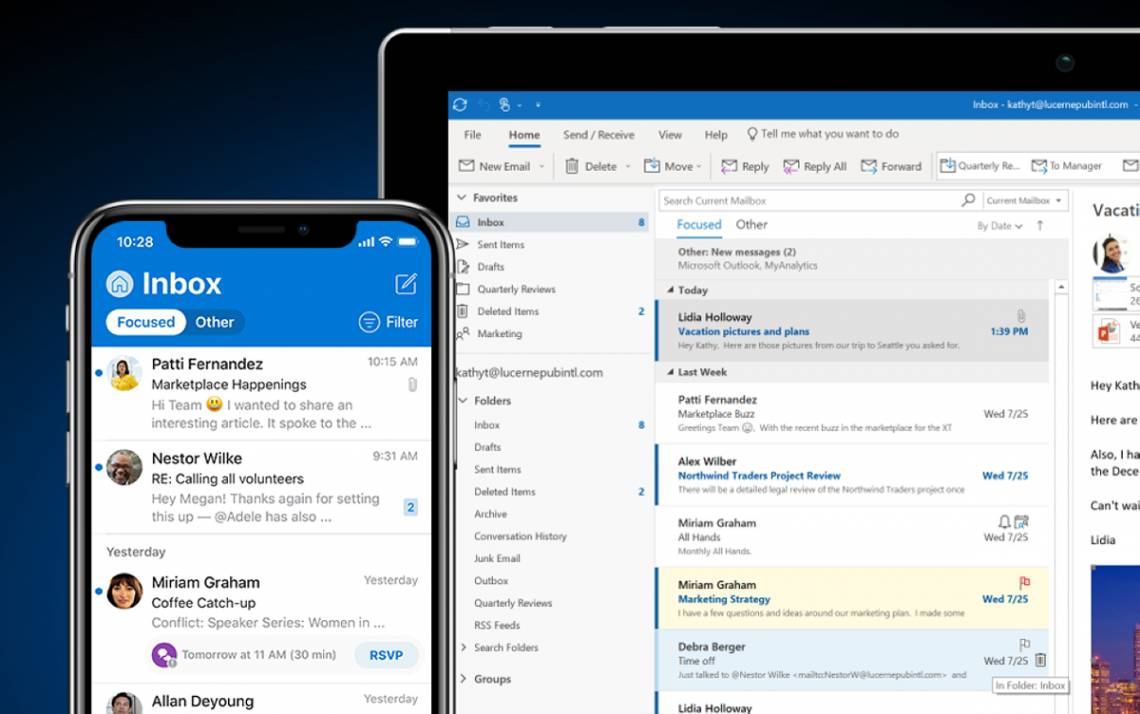Click Reply All in the ribbon
Image resolution: width=1140 pixels, height=714 pixels.
pyautogui.click(x=814, y=167)
